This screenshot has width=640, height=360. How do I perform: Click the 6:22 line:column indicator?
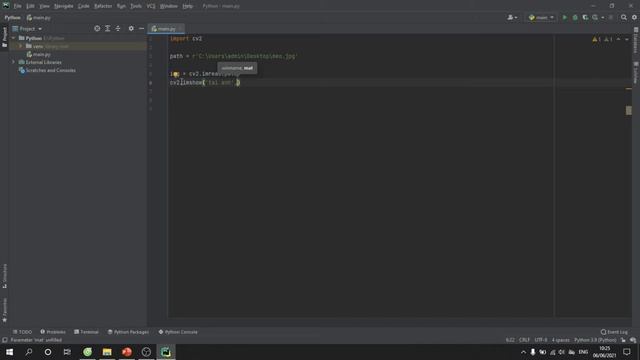click(x=510, y=340)
